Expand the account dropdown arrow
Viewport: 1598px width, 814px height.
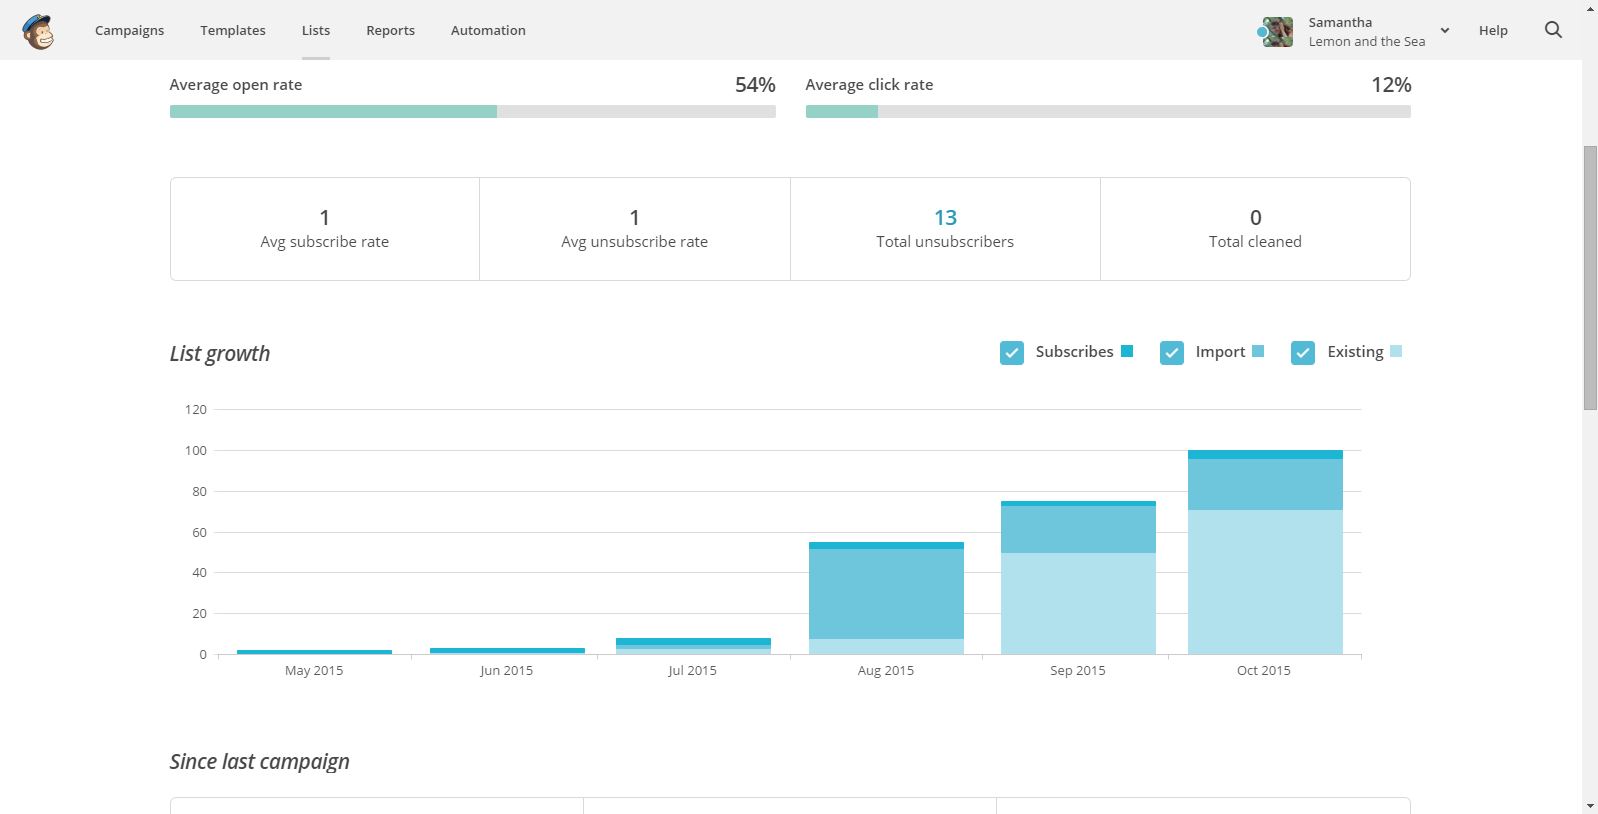[x=1445, y=31]
